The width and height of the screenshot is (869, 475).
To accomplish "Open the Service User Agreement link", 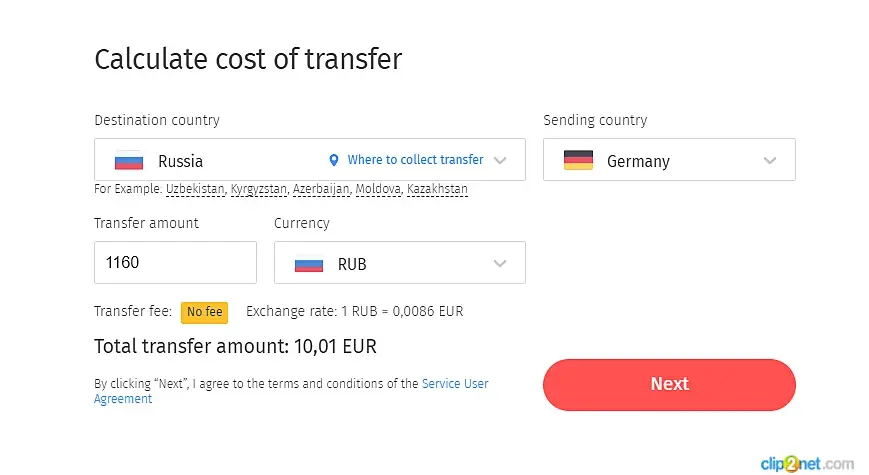I will pos(455,384).
